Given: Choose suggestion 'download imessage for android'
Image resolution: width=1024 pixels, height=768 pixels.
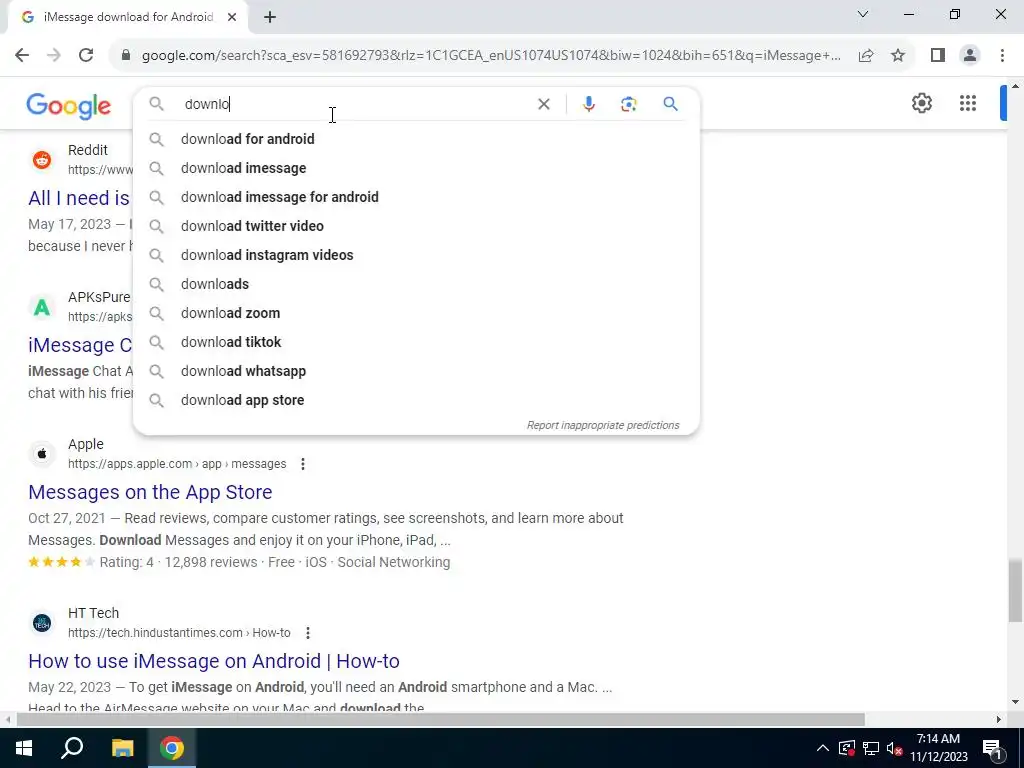Looking at the screenshot, I should click(x=416, y=197).
